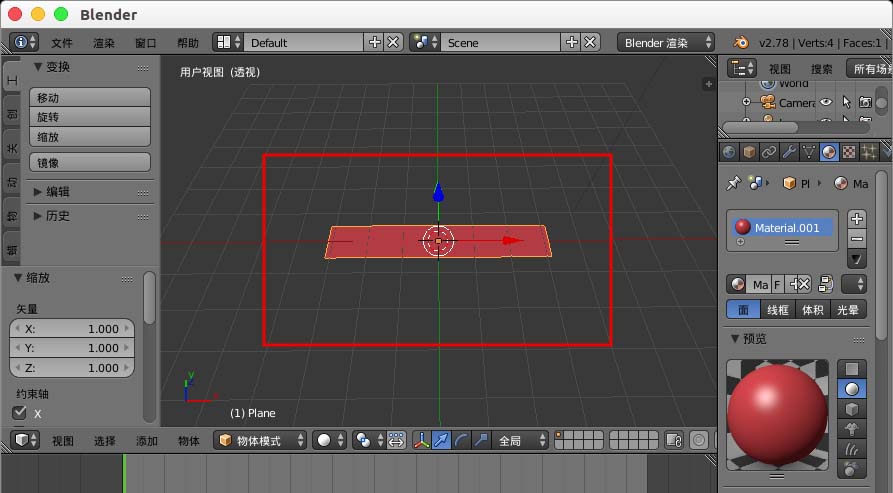
Task: Select the first scene layer button
Action: coord(559,436)
